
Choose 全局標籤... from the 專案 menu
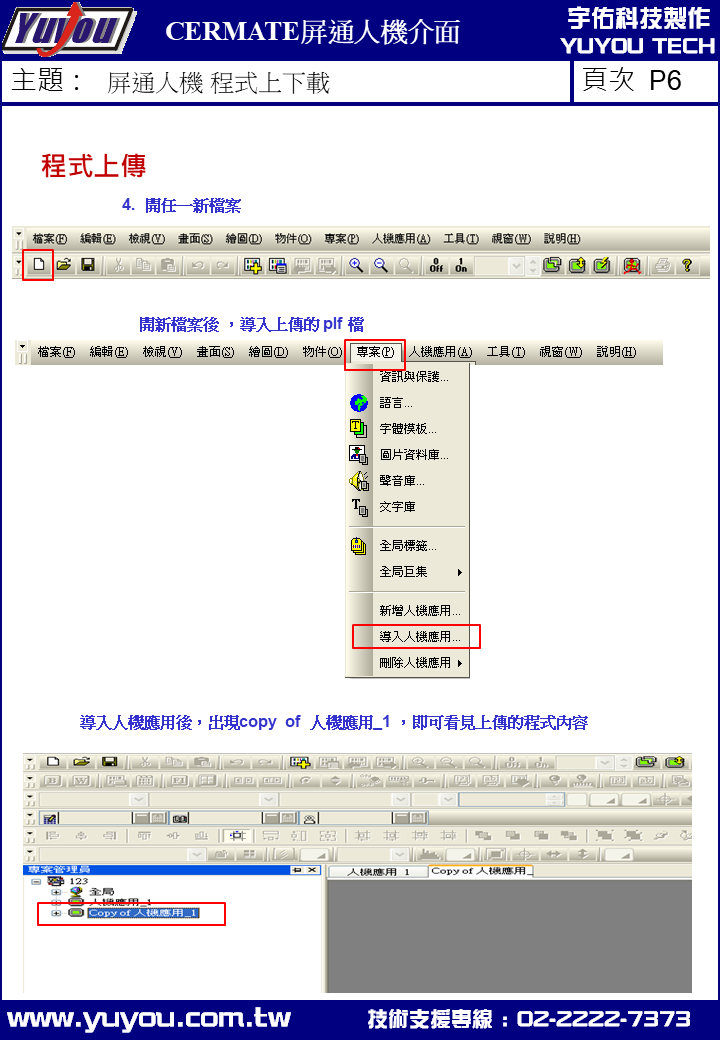408,546
